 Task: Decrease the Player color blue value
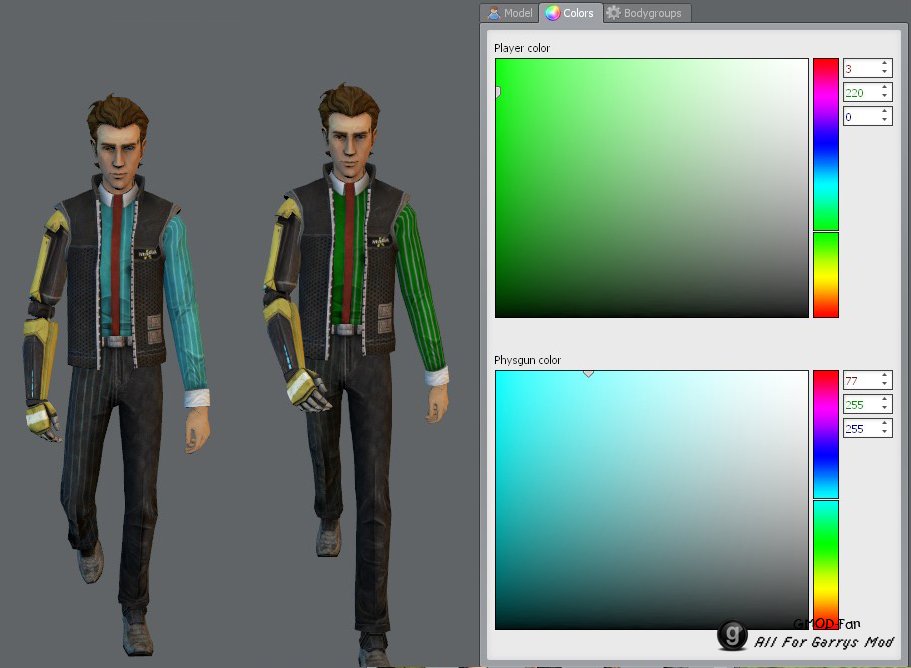coord(884,121)
